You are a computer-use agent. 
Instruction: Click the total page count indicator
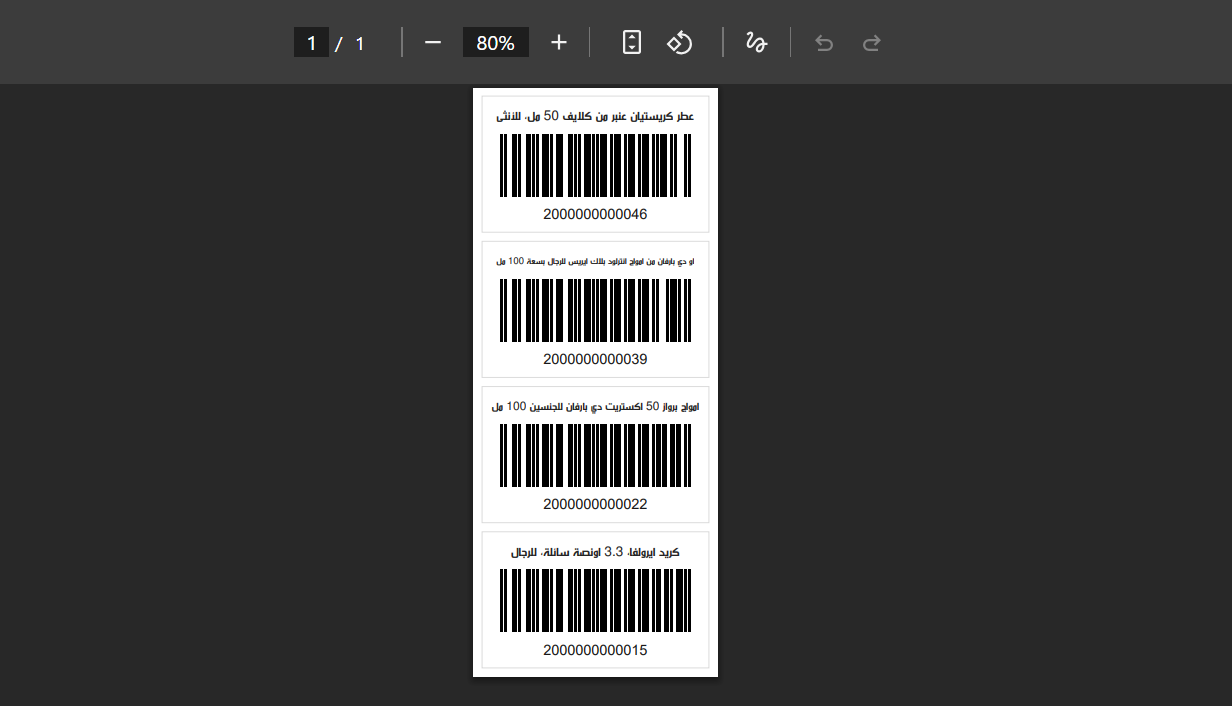click(360, 43)
